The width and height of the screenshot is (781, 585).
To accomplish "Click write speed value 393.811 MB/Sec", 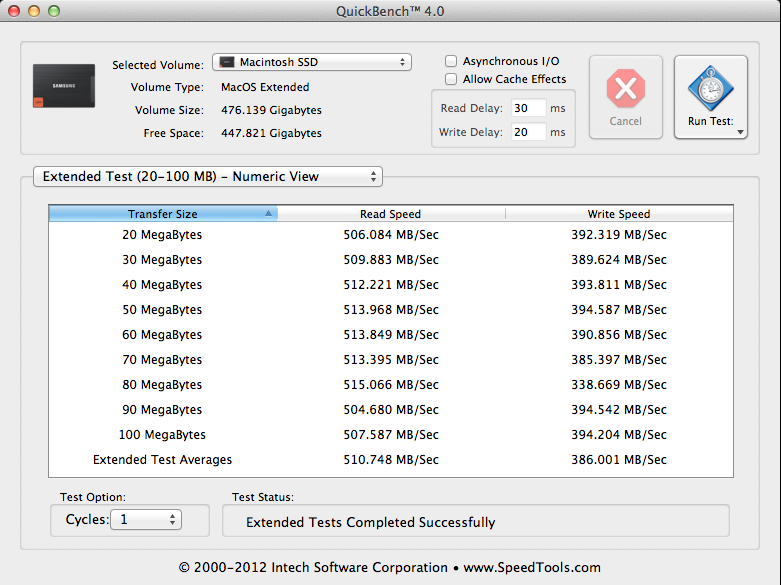I will click(619, 285).
